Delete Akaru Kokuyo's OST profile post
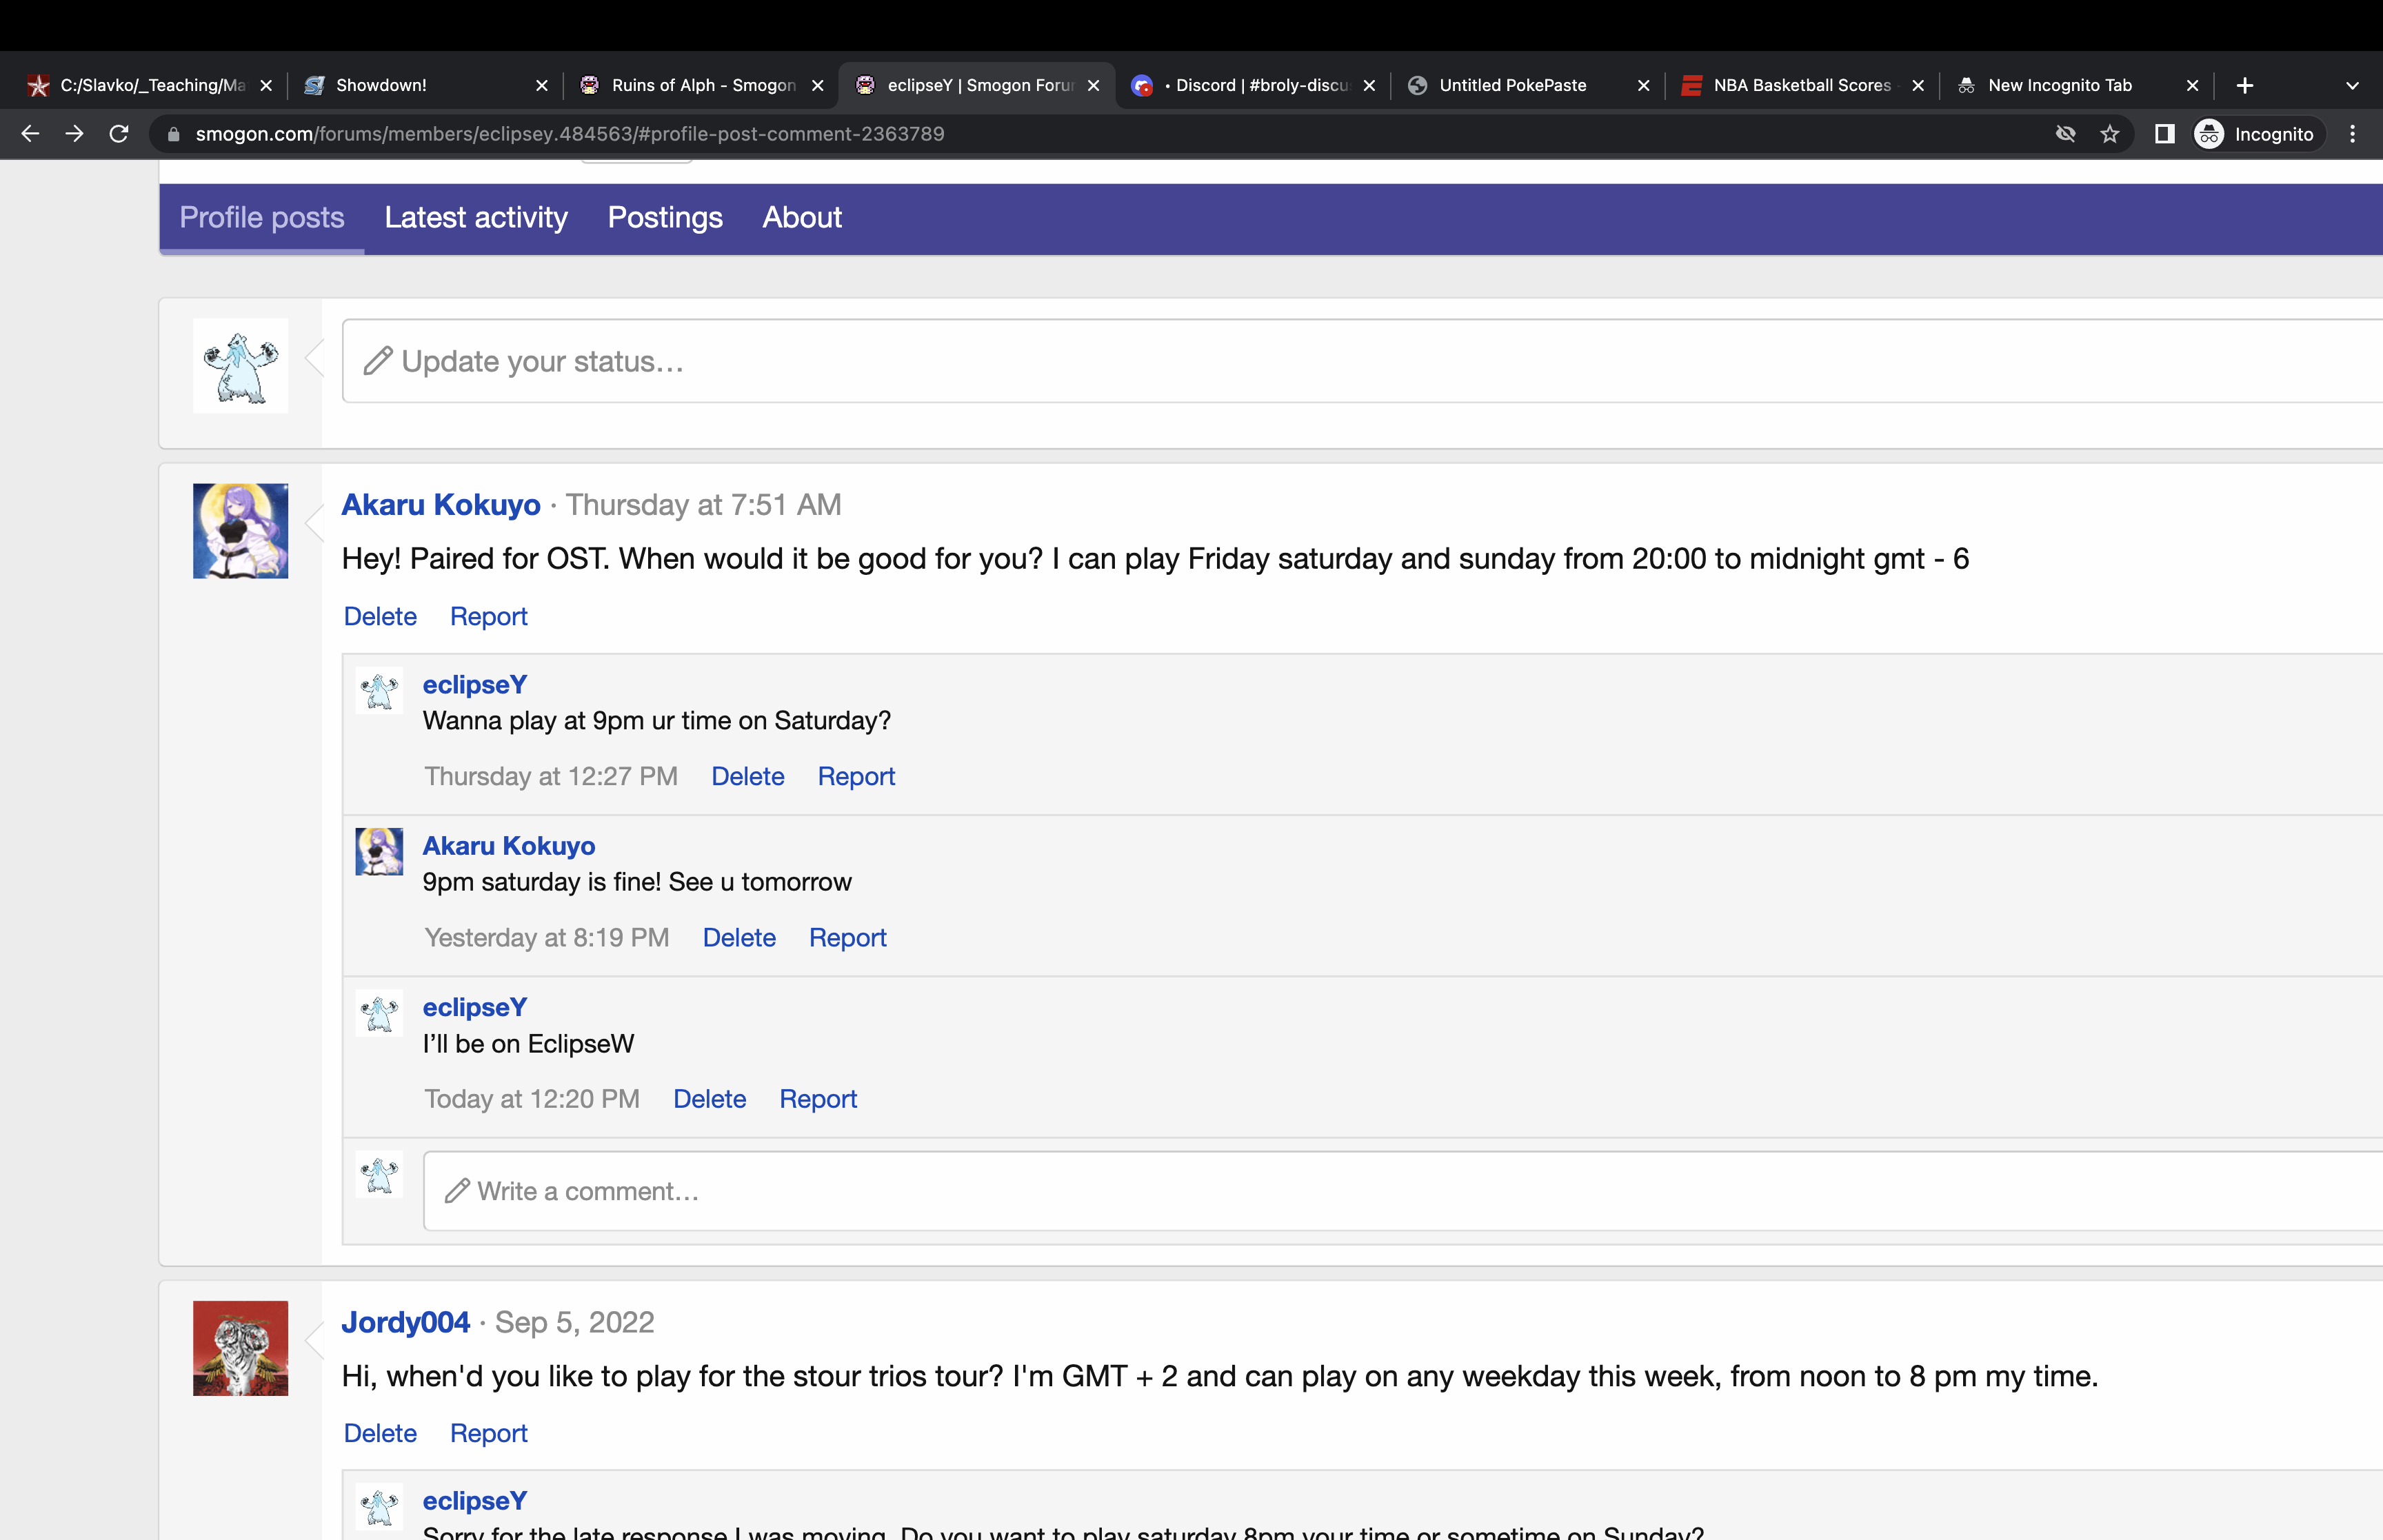 (380, 617)
